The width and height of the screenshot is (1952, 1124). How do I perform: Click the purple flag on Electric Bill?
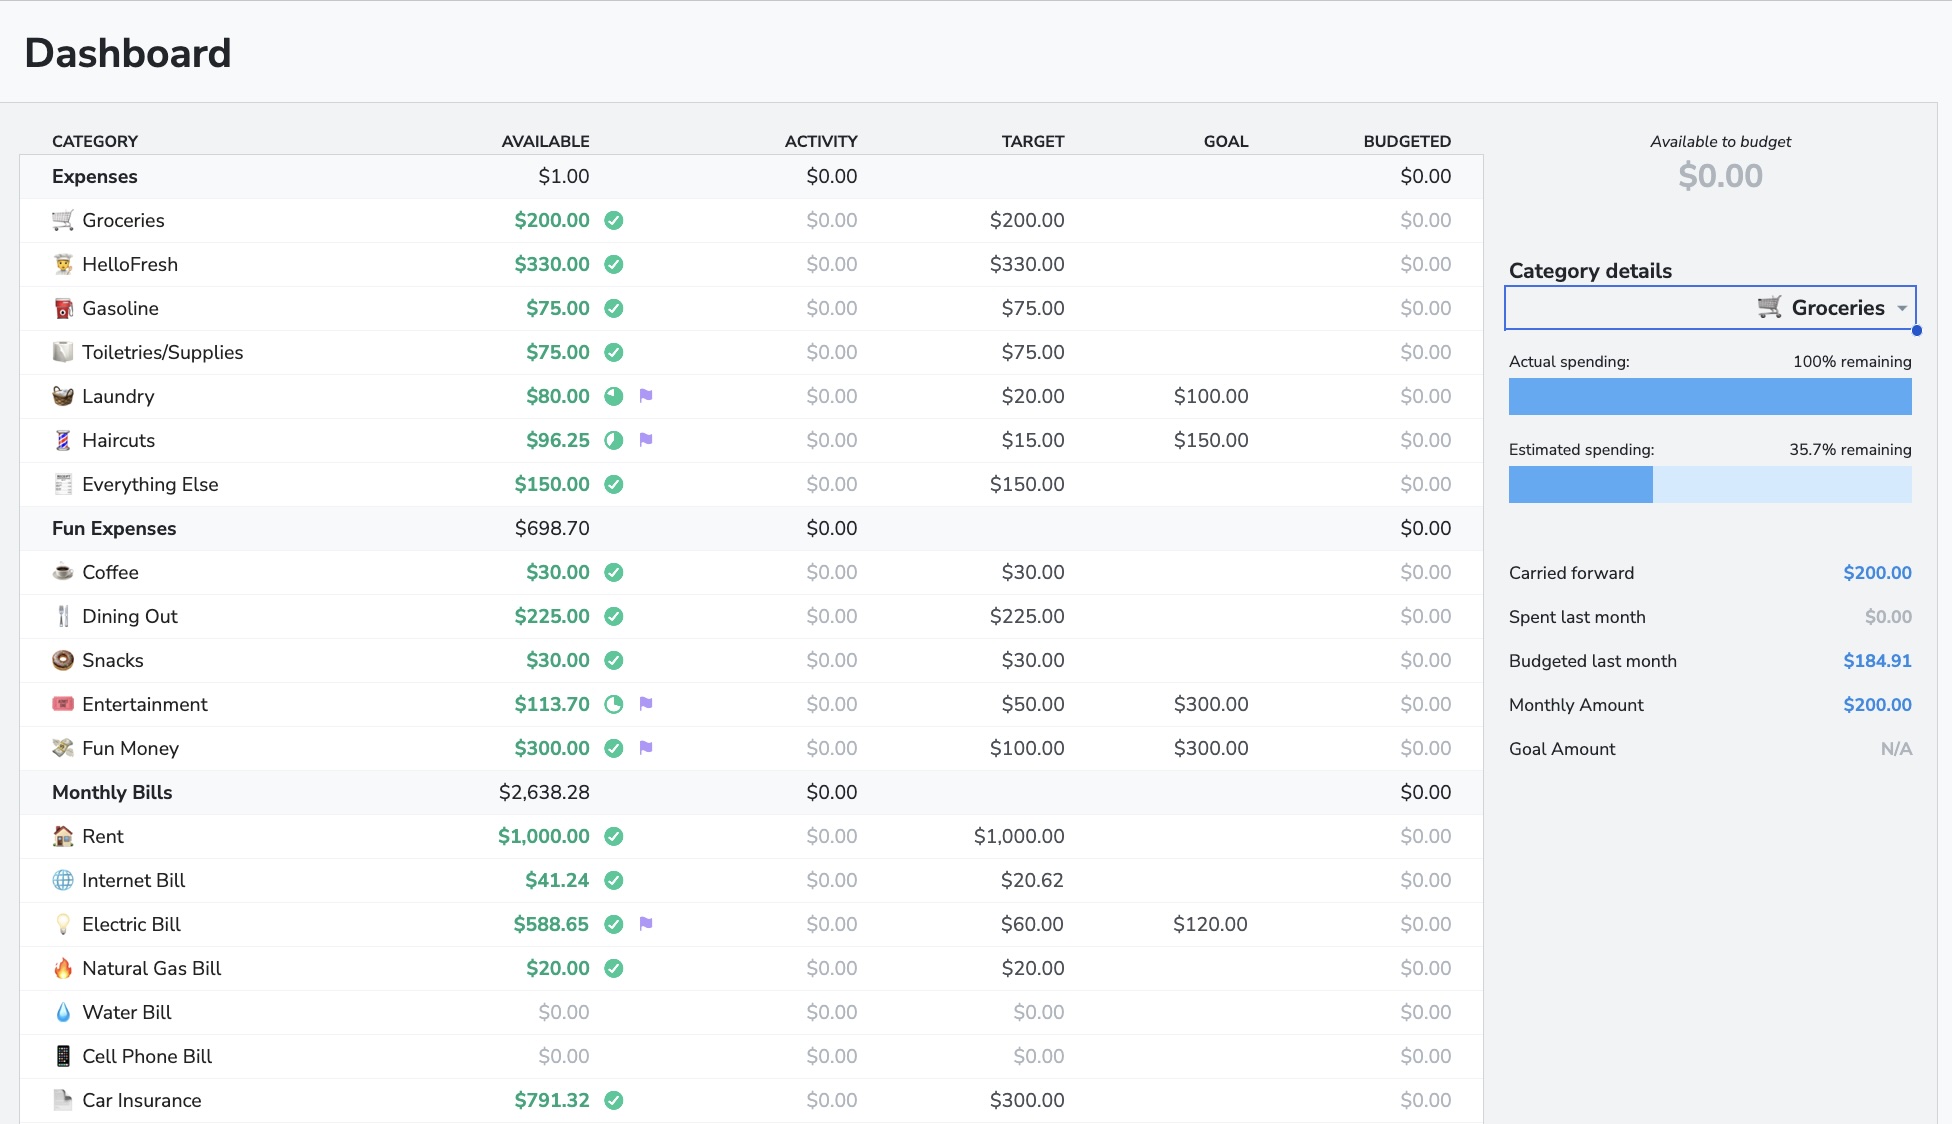tap(646, 924)
